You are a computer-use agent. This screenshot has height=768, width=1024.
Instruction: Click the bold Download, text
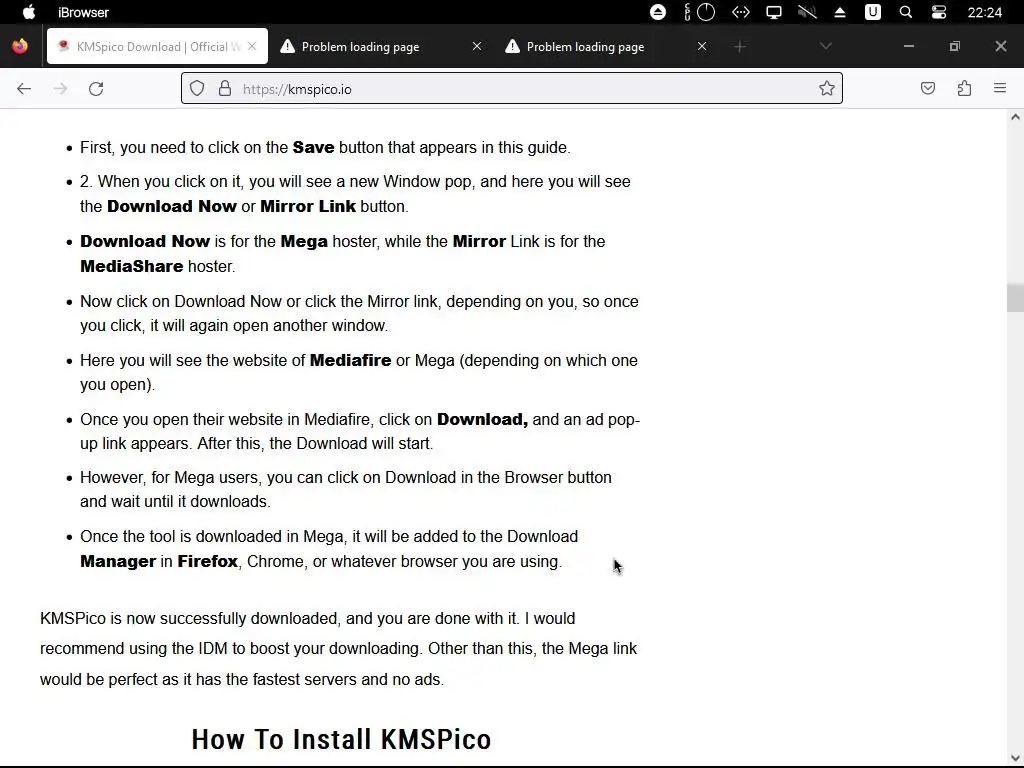[482, 419]
